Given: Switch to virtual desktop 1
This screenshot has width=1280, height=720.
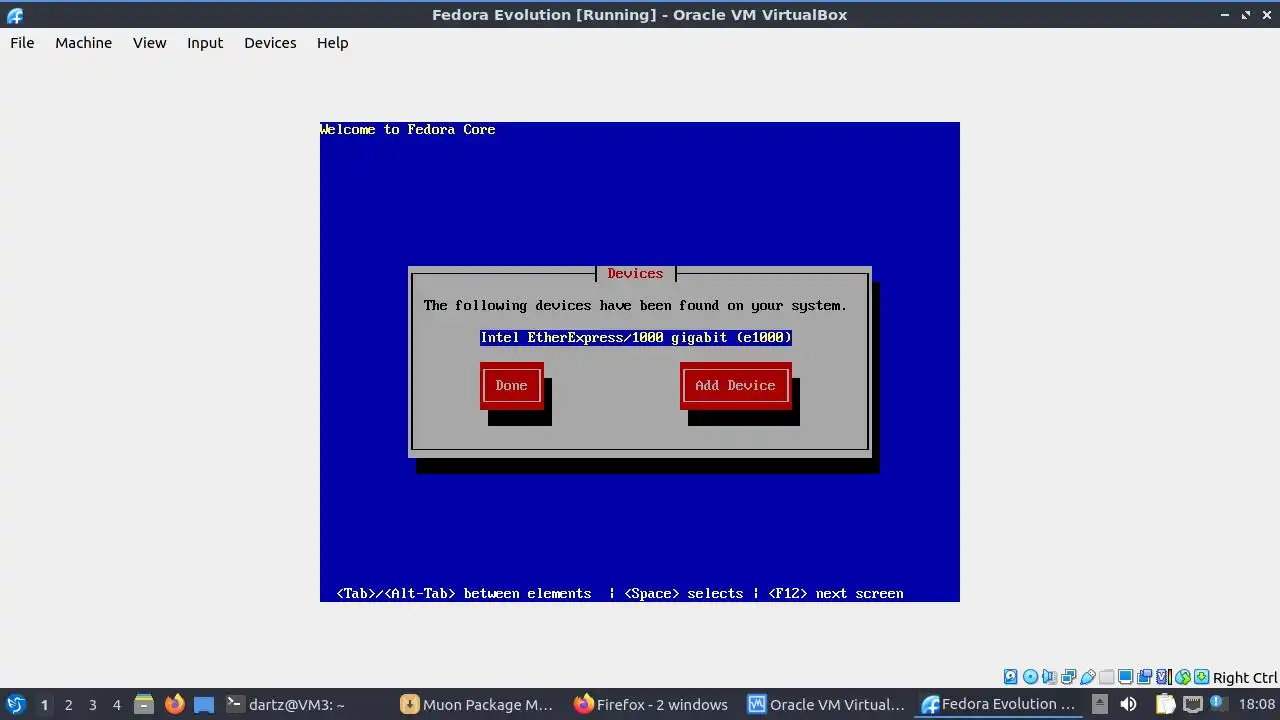Looking at the screenshot, I should [x=44, y=704].
